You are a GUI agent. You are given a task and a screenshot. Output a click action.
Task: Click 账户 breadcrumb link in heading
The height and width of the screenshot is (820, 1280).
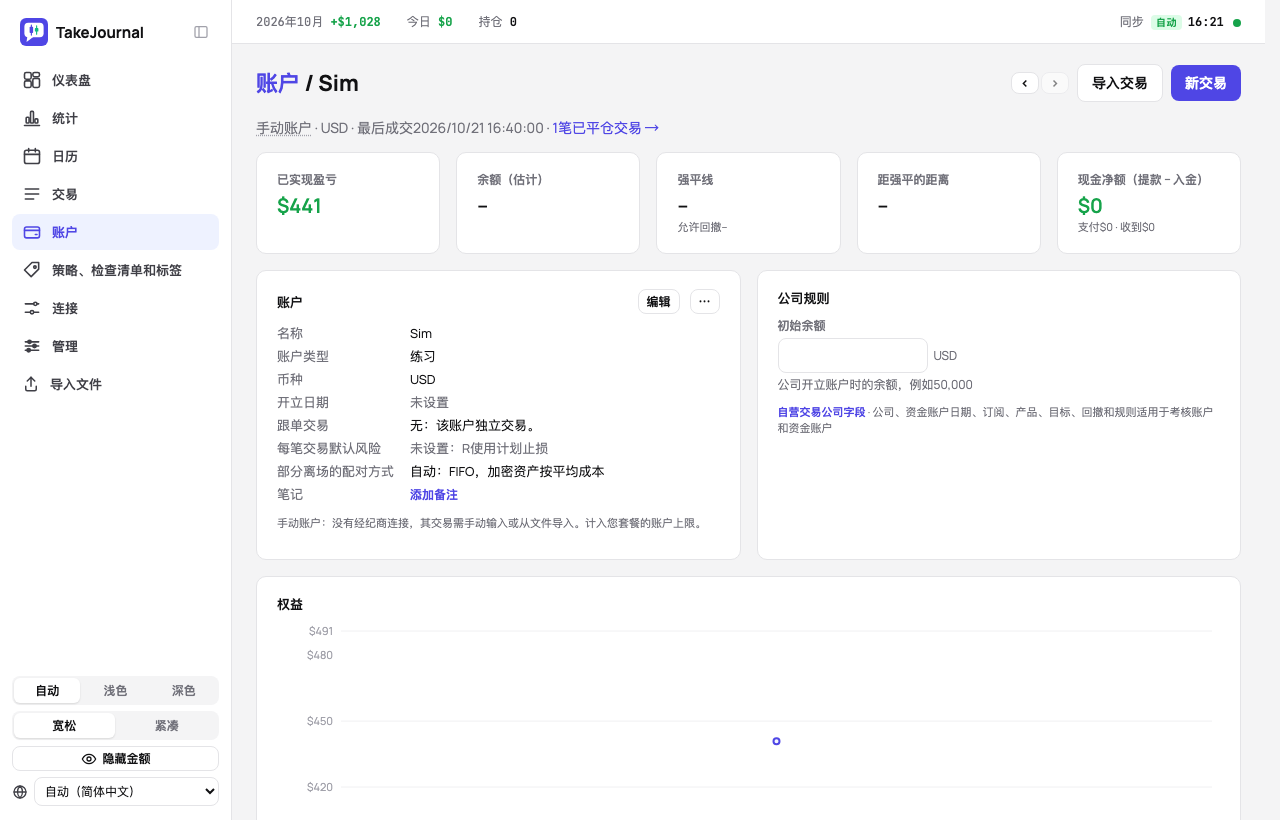click(277, 83)
